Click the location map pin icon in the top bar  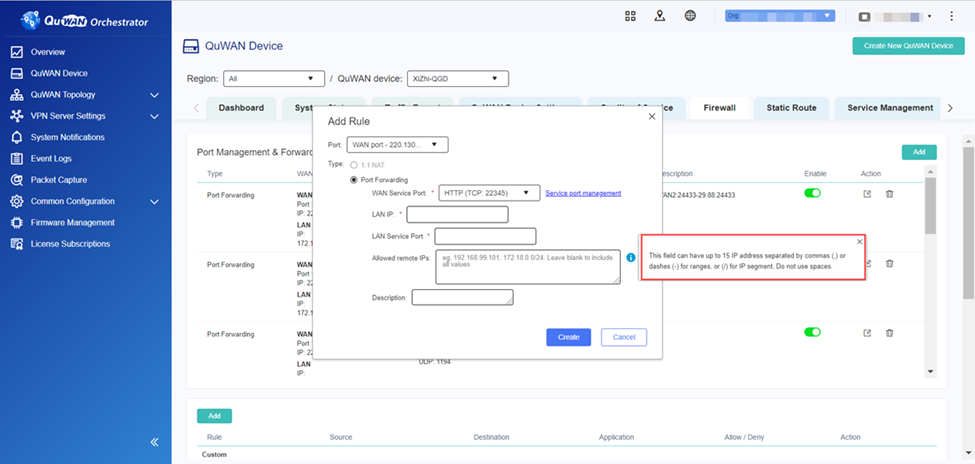(660, 16)
